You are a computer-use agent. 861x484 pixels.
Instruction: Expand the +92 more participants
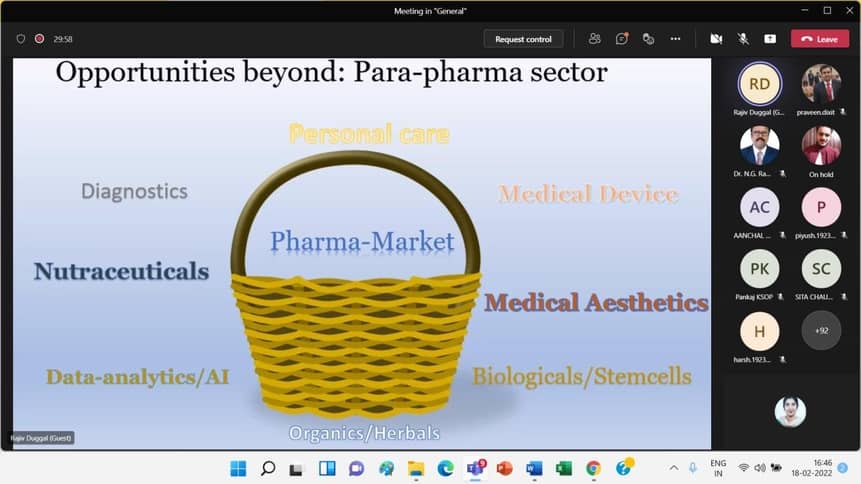(x=821, y=330)
